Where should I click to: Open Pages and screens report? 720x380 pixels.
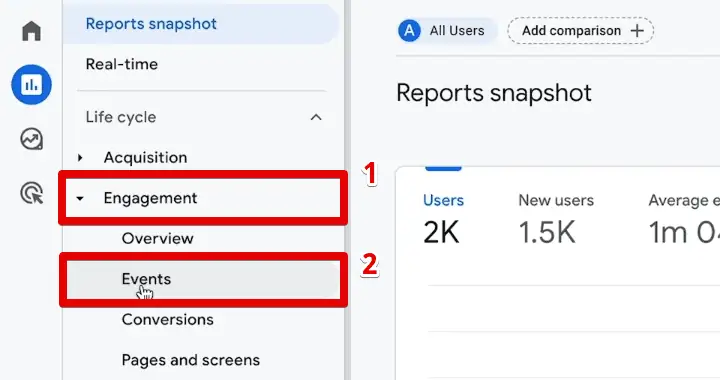coord(191,360)
